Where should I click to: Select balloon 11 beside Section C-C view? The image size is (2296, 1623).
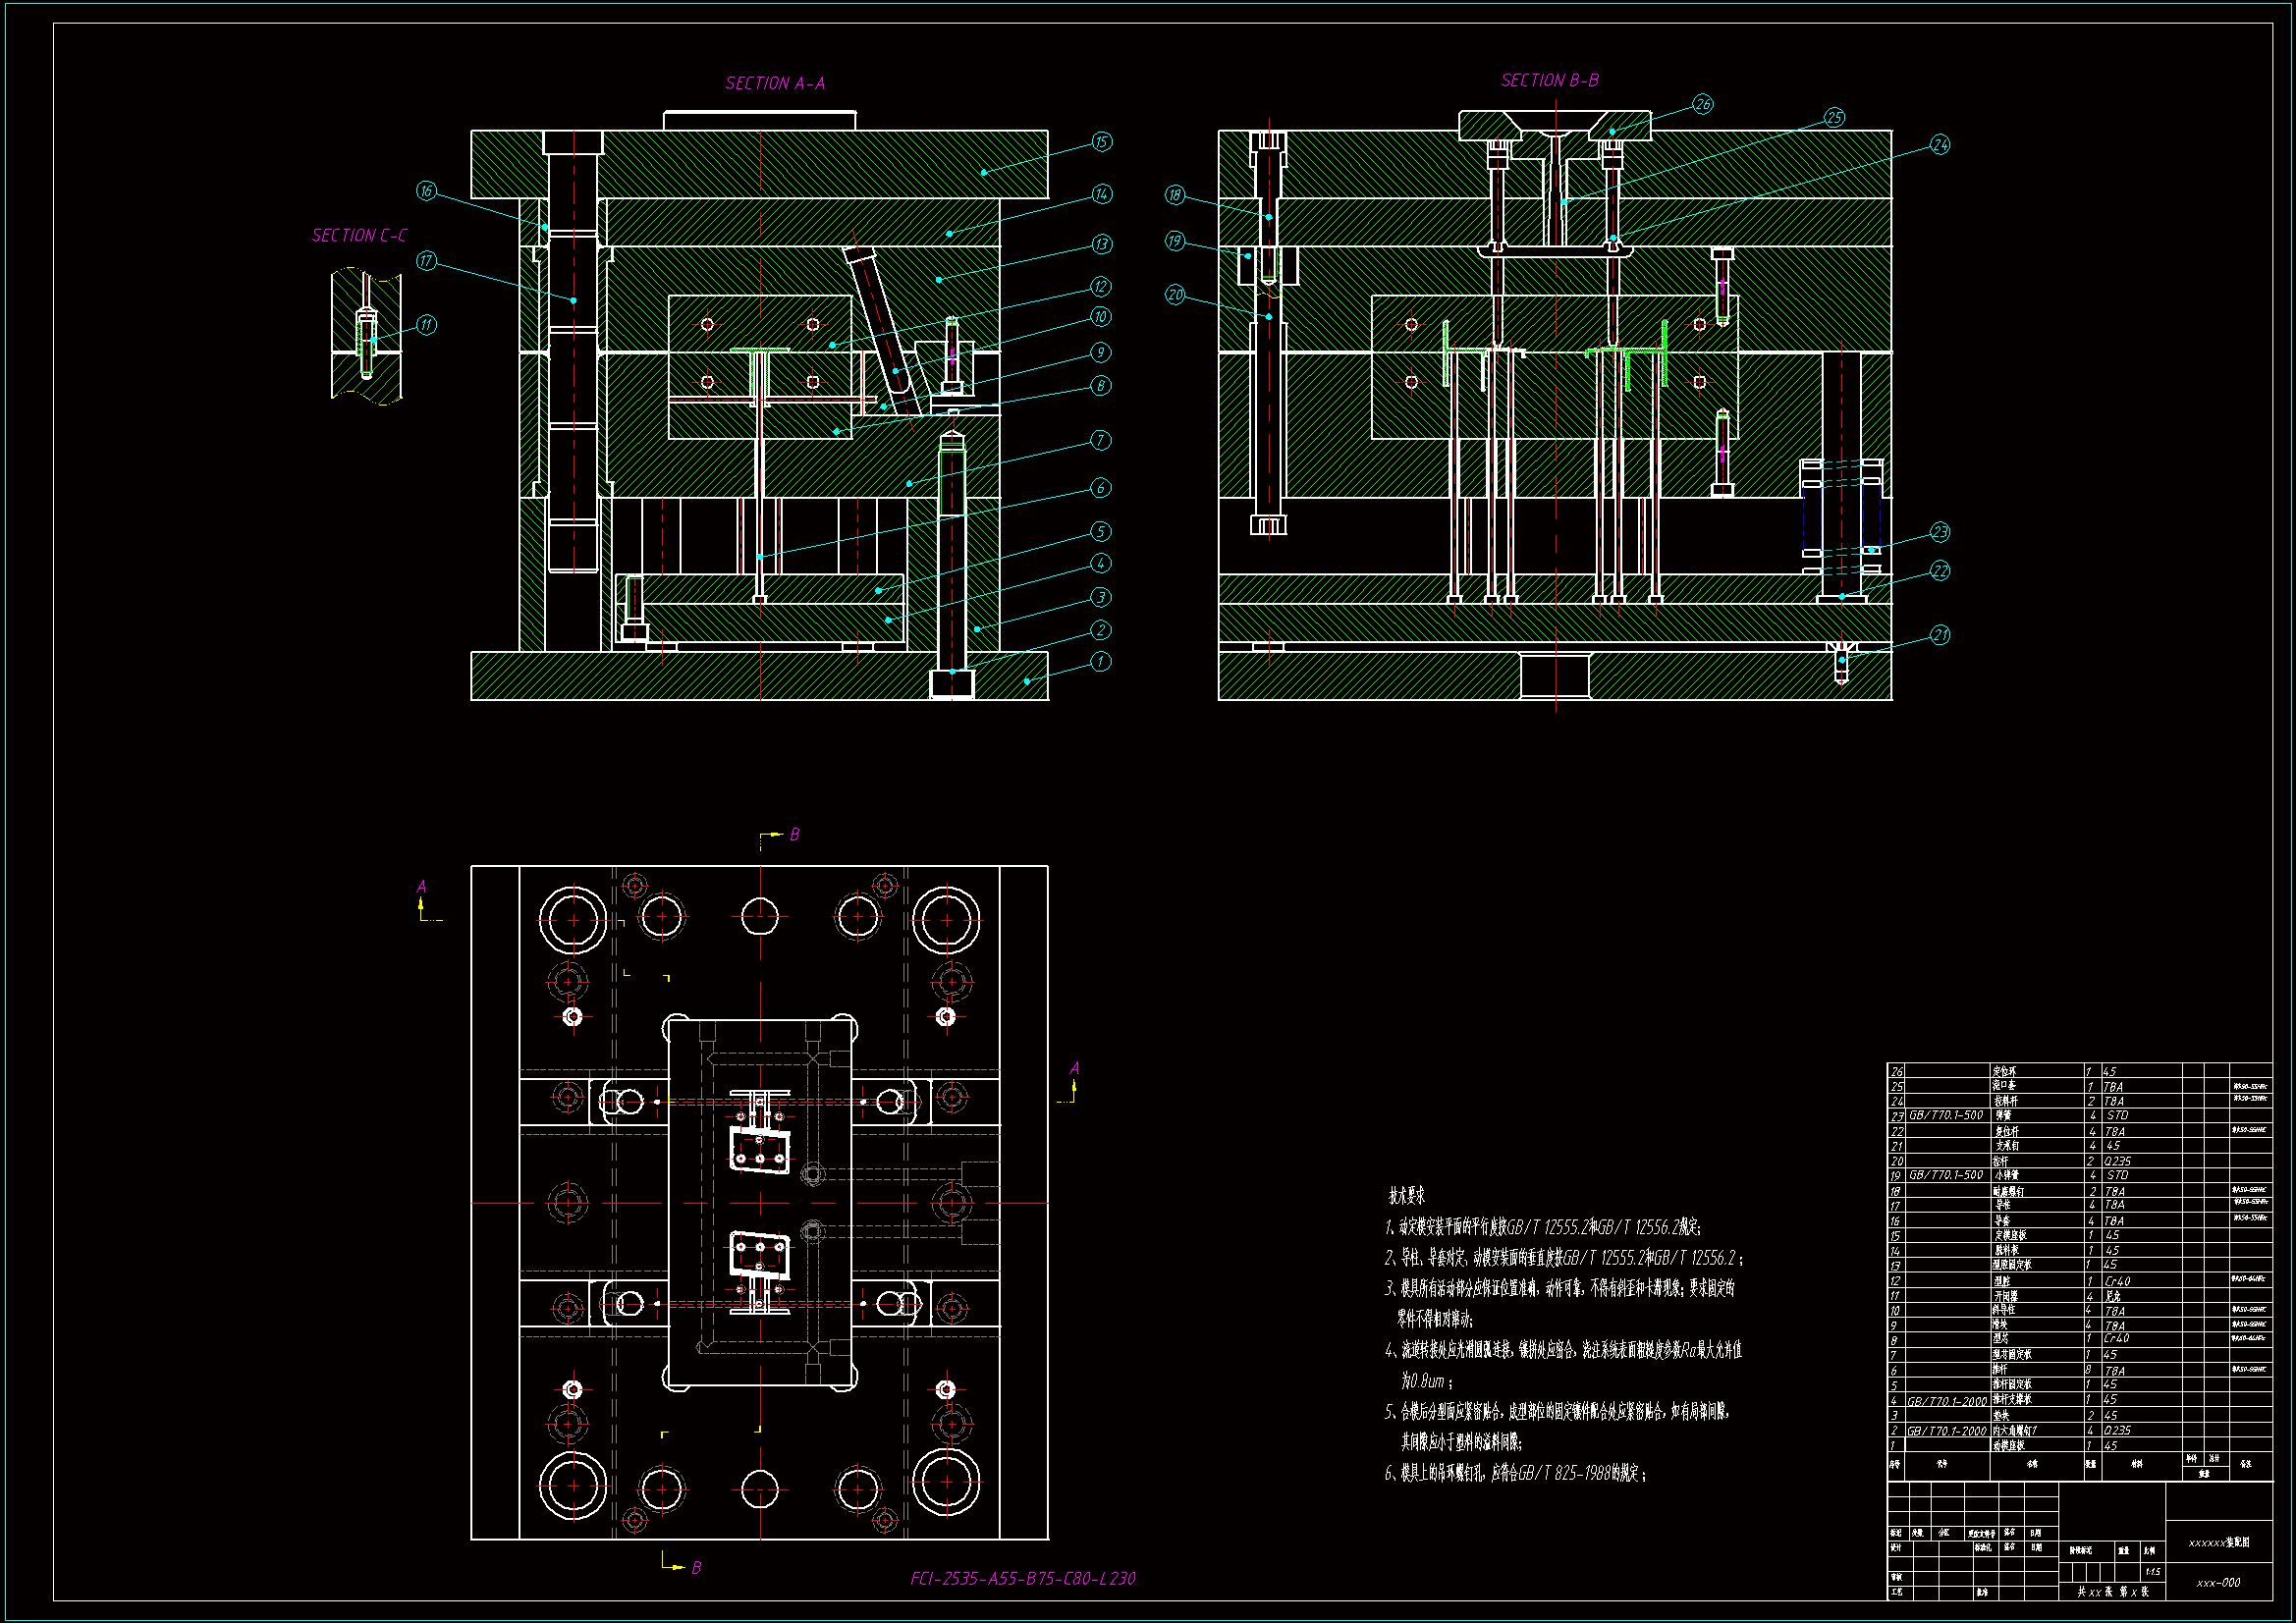pos(426,325)
